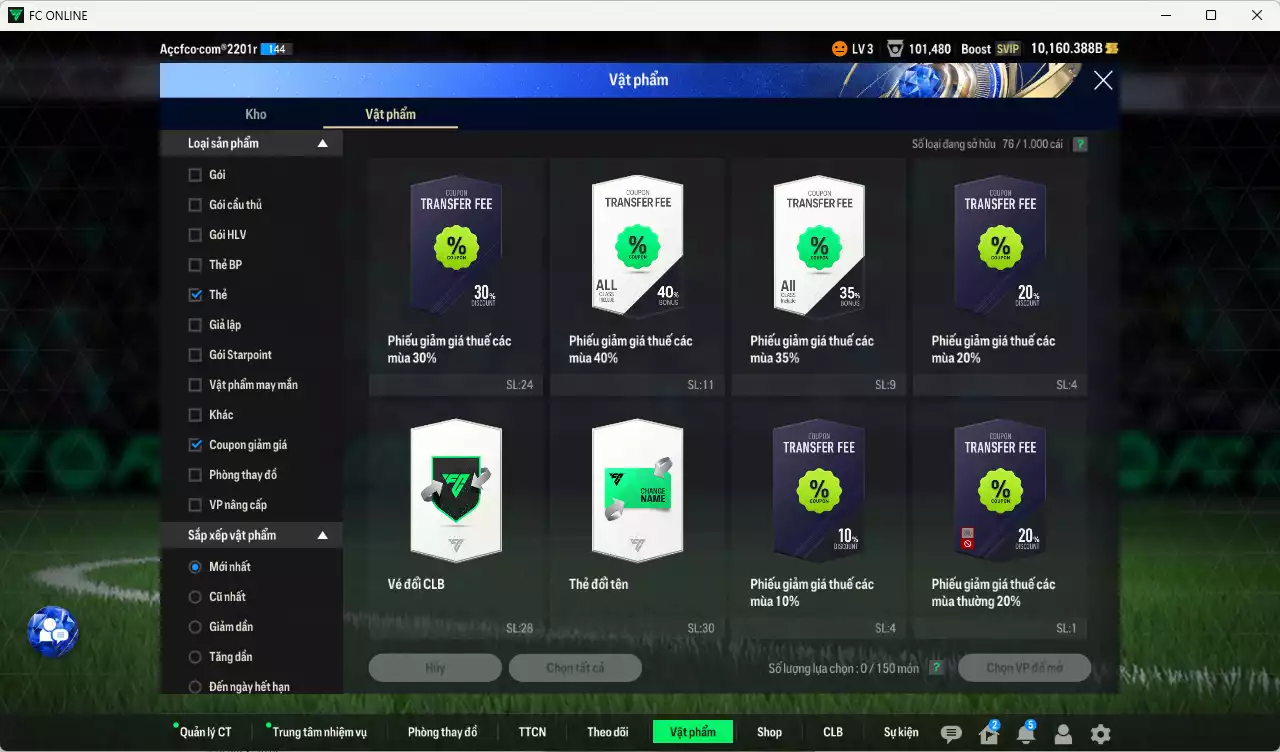Open the chat speech bubble icon
The height and width of the screenshot is (752, 1280).
(951, 734)
